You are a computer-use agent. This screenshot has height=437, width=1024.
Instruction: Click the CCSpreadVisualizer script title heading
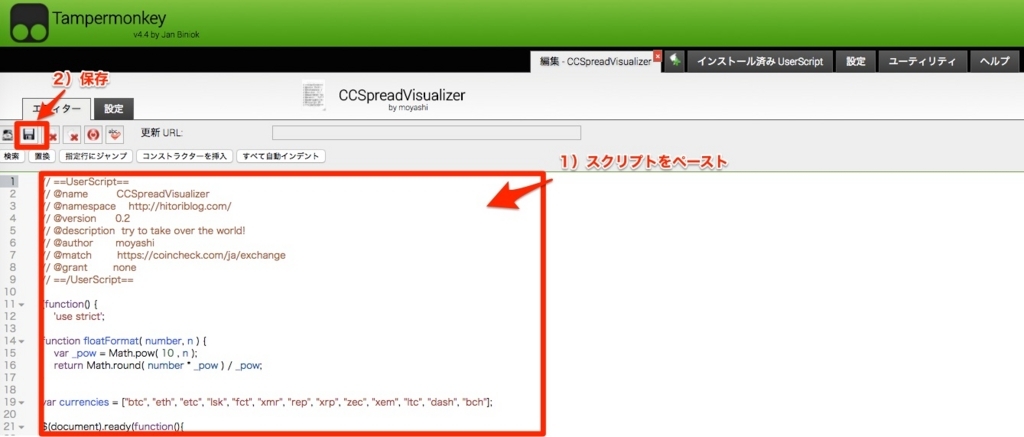[402, 94]
